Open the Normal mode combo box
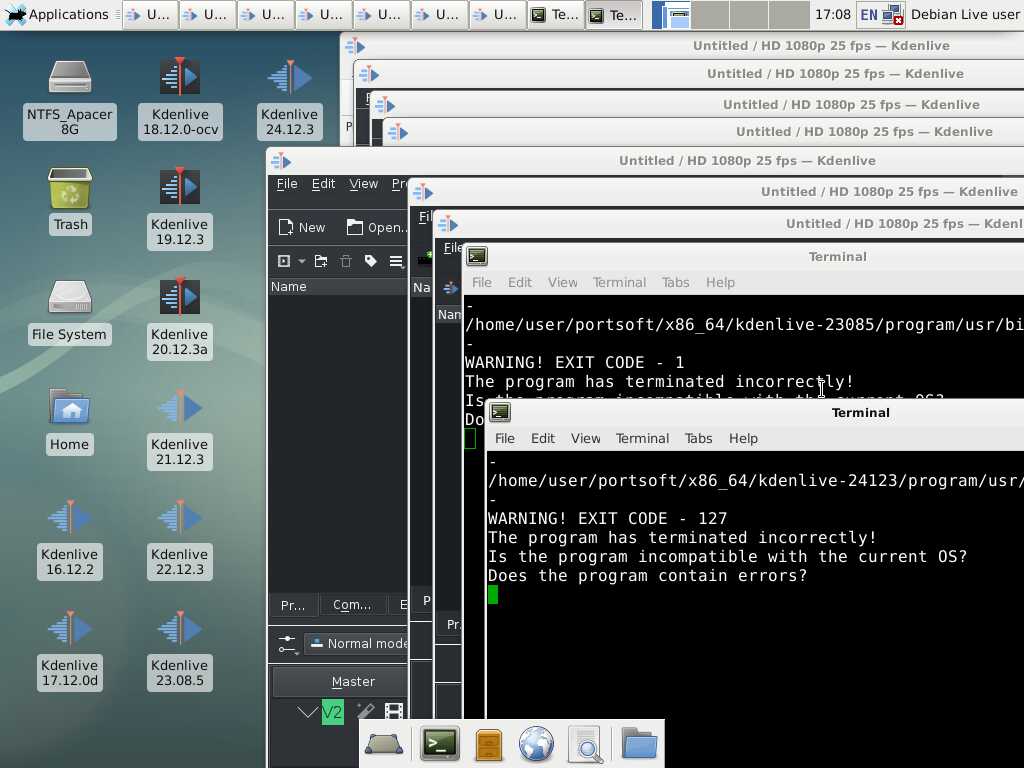The width and height of the screenshot is (1024, 768). point(357,644)
